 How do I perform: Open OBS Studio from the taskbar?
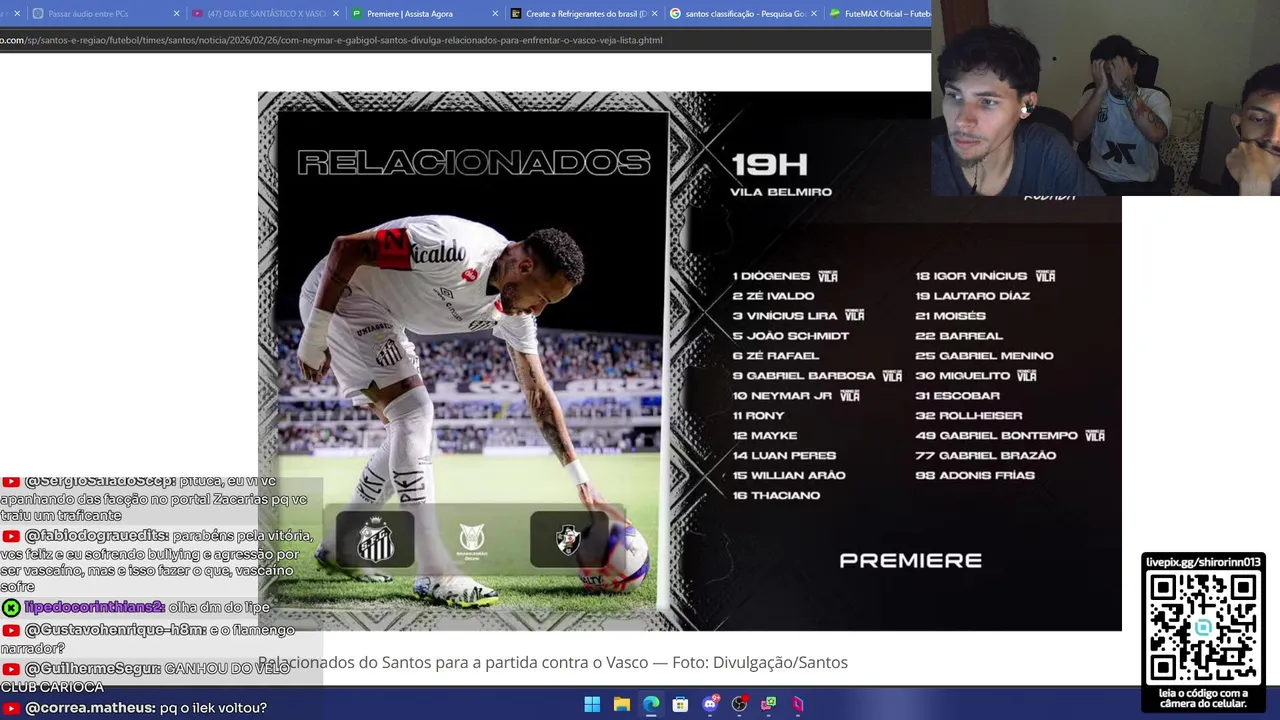click(739, 704)
